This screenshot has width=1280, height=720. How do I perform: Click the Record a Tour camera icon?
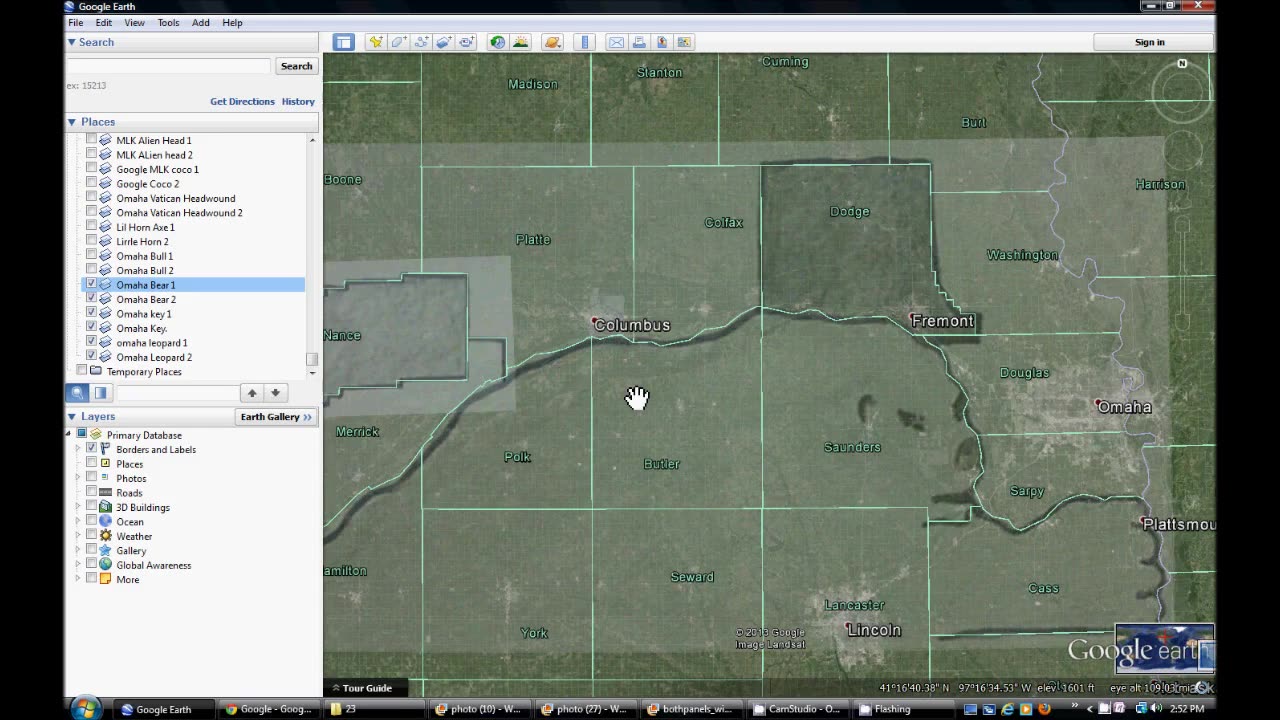click(x=467, y=42)
